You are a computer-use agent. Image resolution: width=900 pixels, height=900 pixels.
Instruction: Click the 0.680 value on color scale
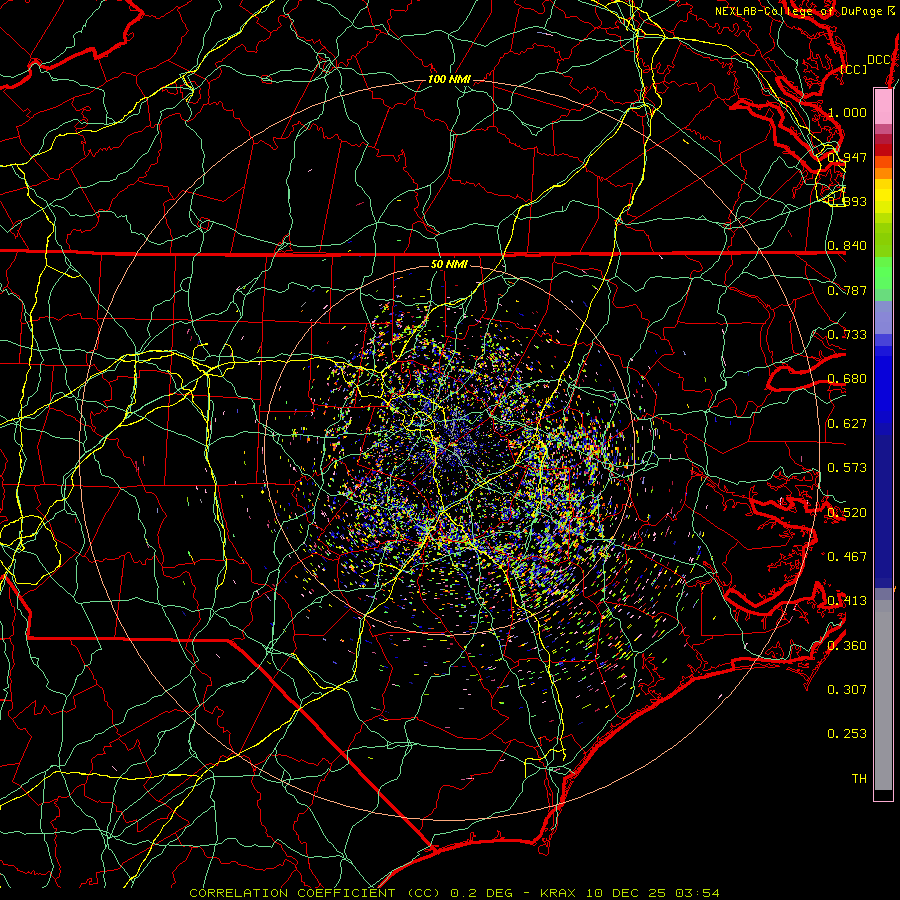coord(847,378)
